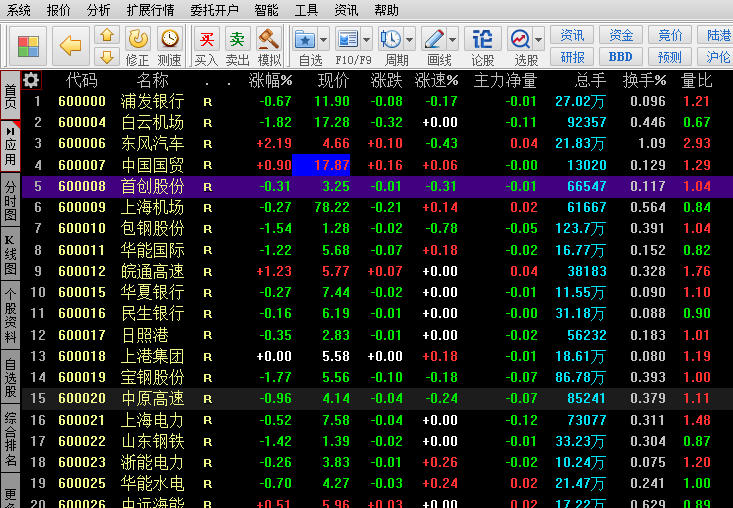Open the 智能 menu
The height and width of the screenshot is (508, 733).
click(266, 10)
